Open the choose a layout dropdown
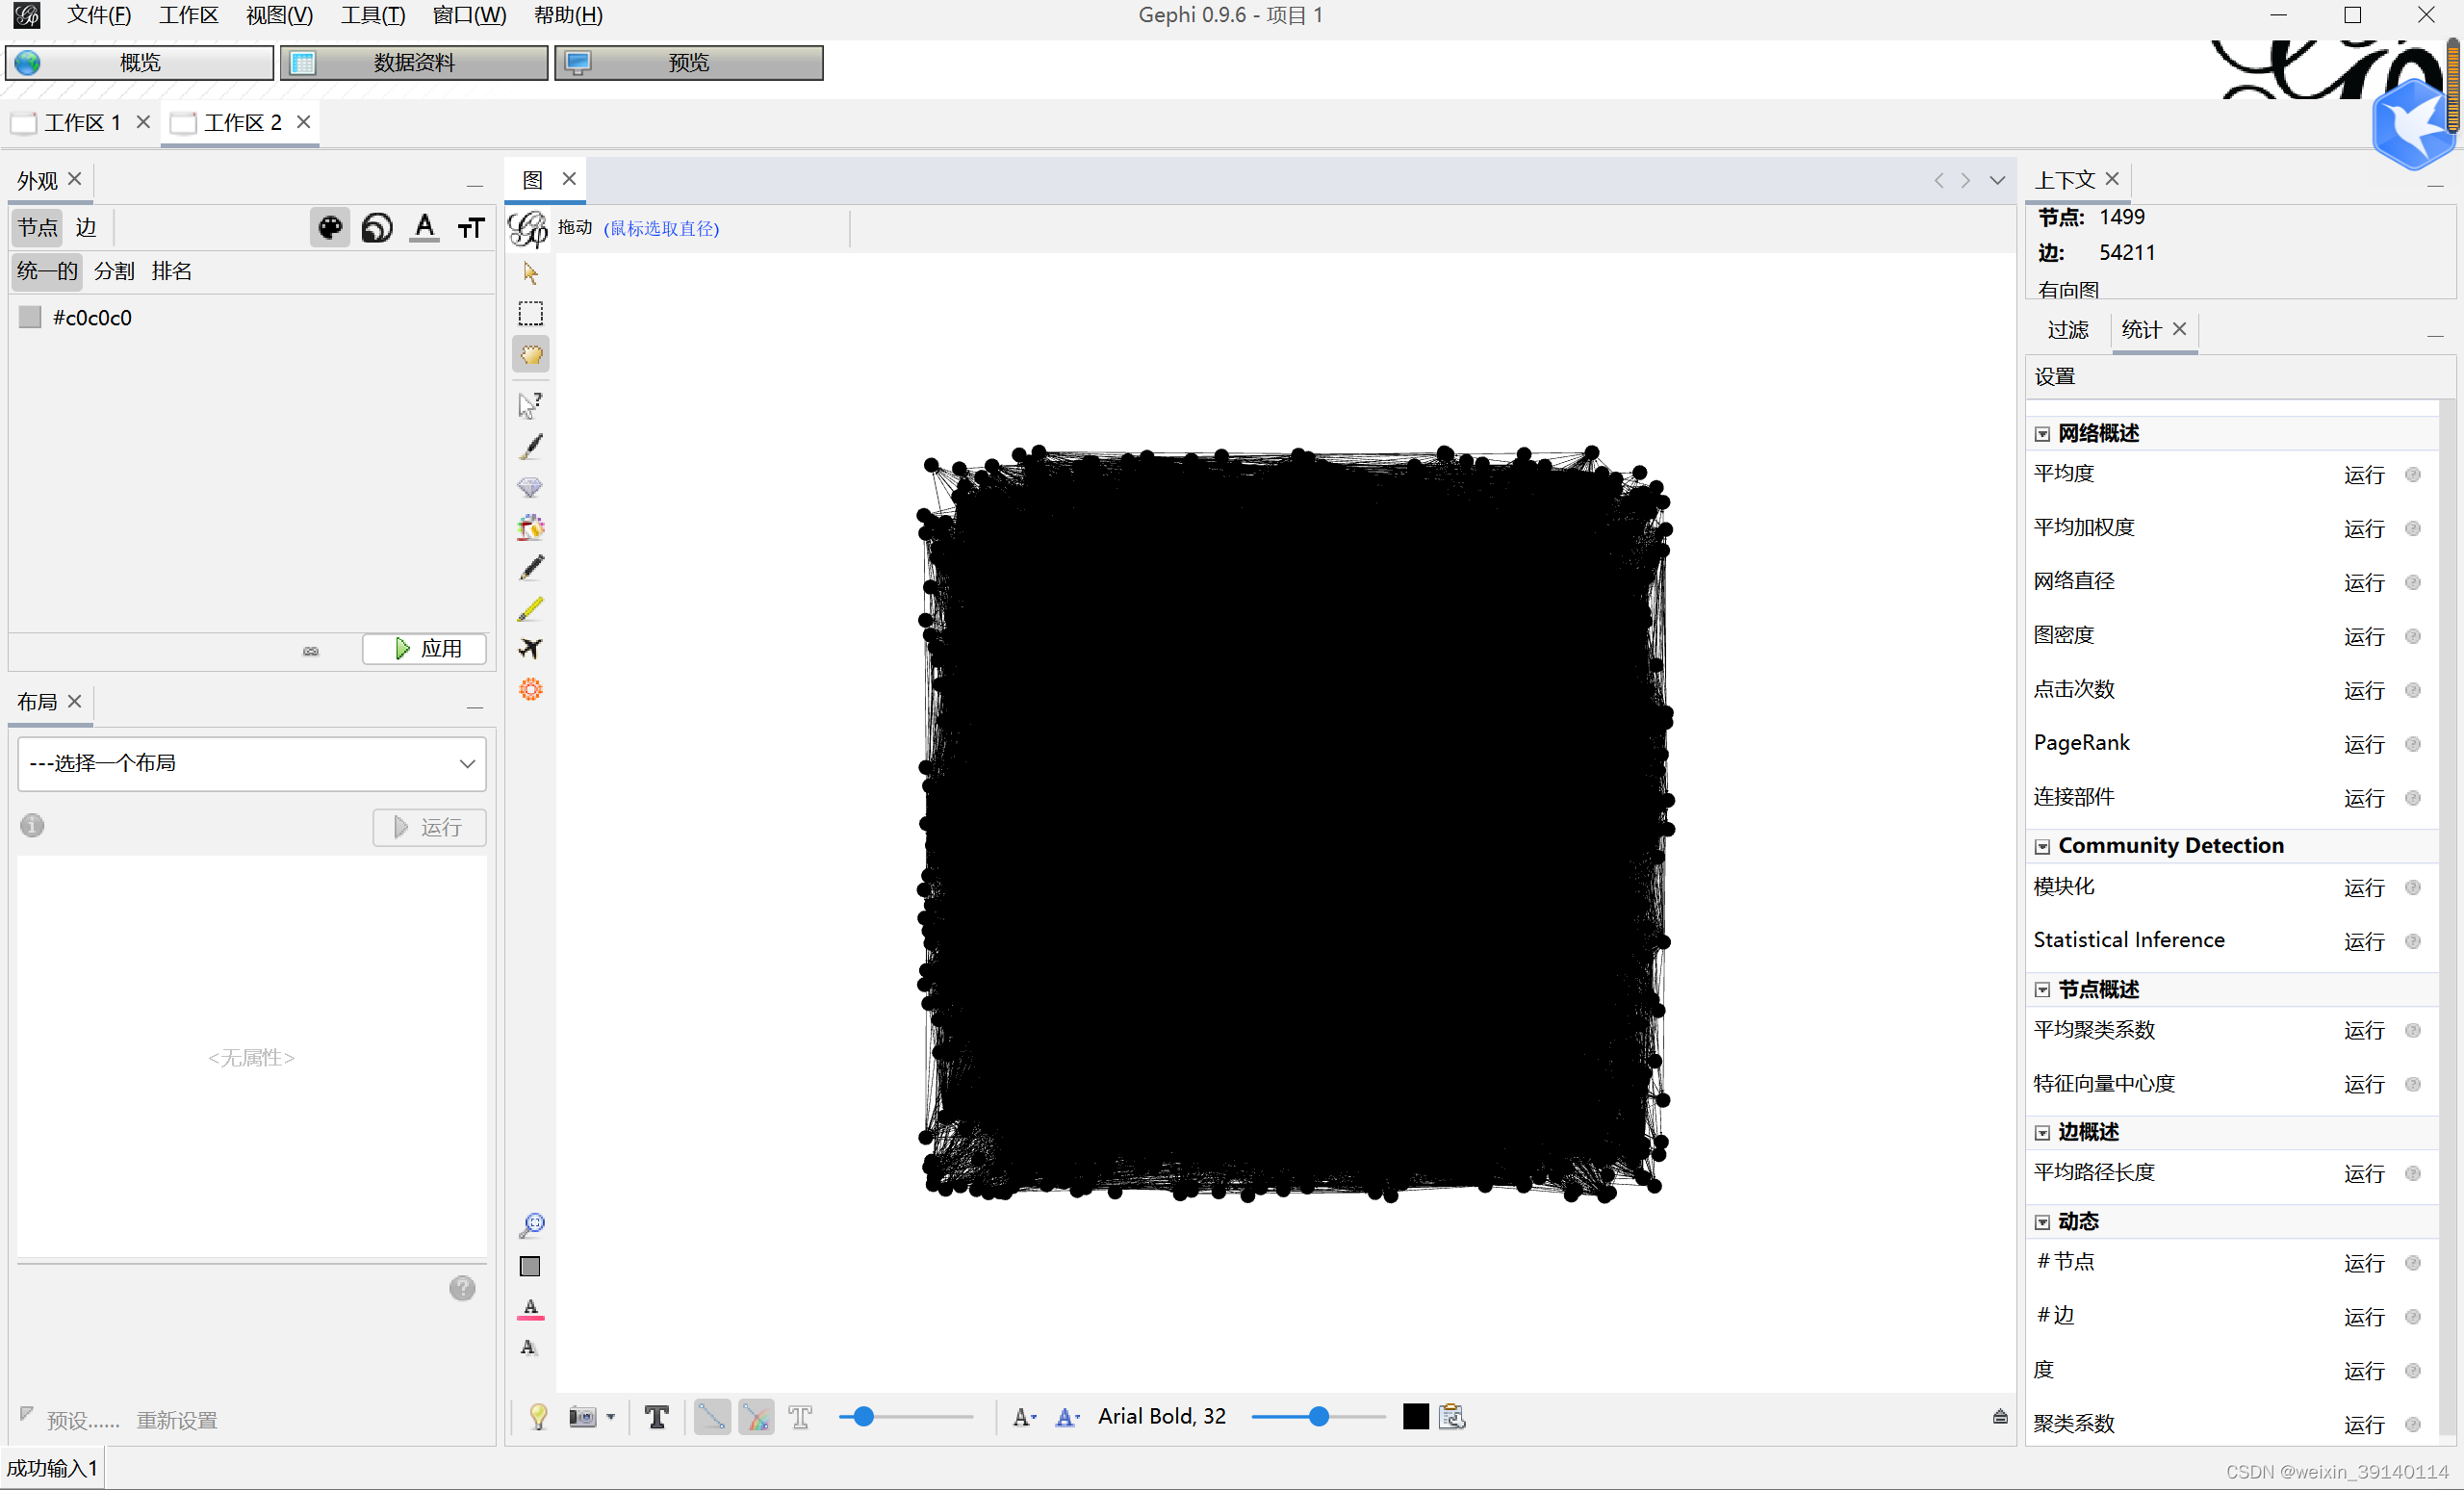The width and height of the screenshot is (2464, 1490). (x=252, y=763)
